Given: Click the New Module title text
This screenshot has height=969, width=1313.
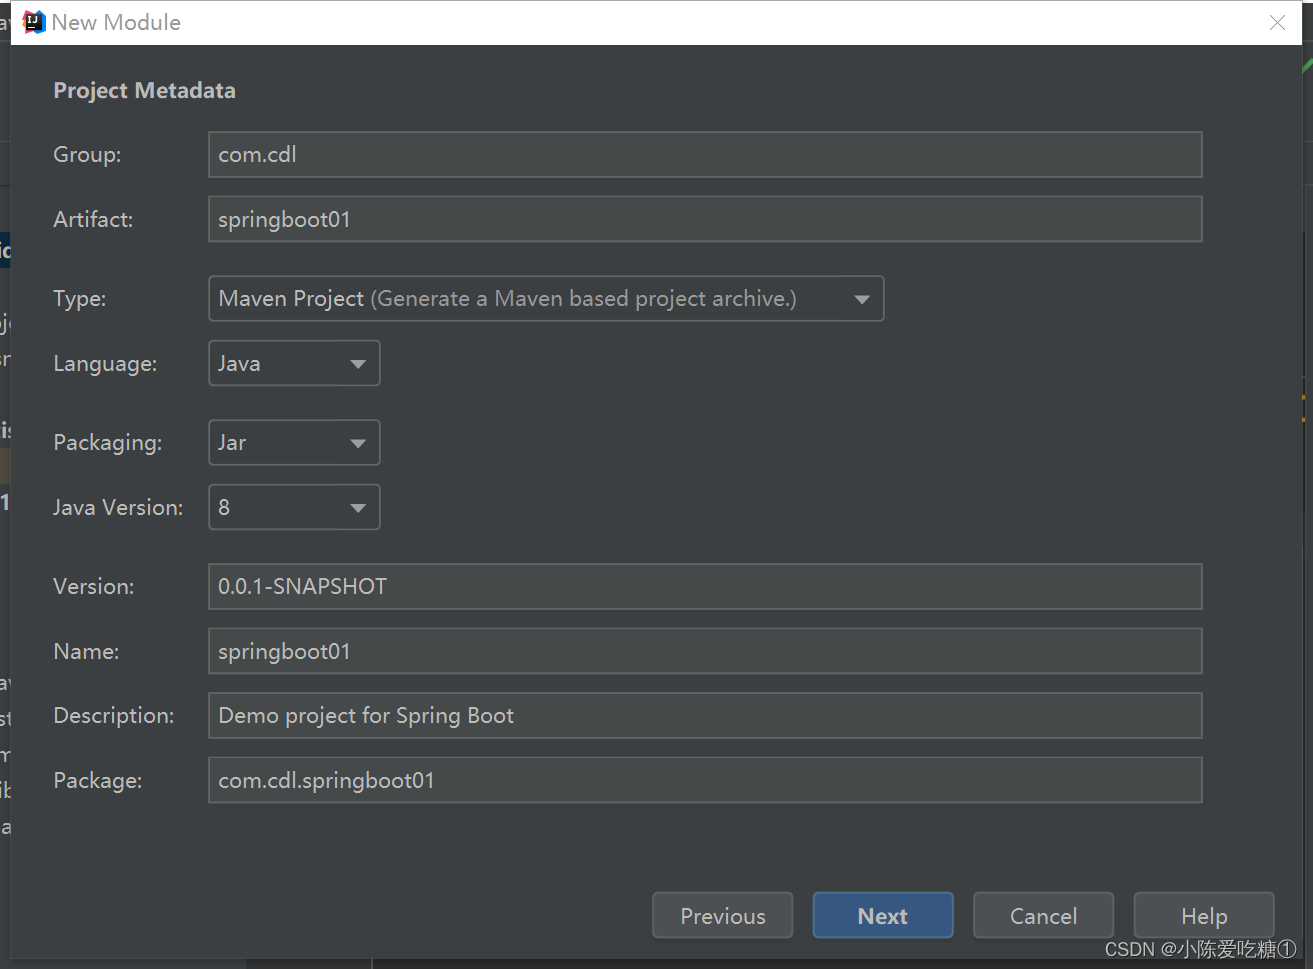Looking at the screenshot, I should tap(116, 22).
